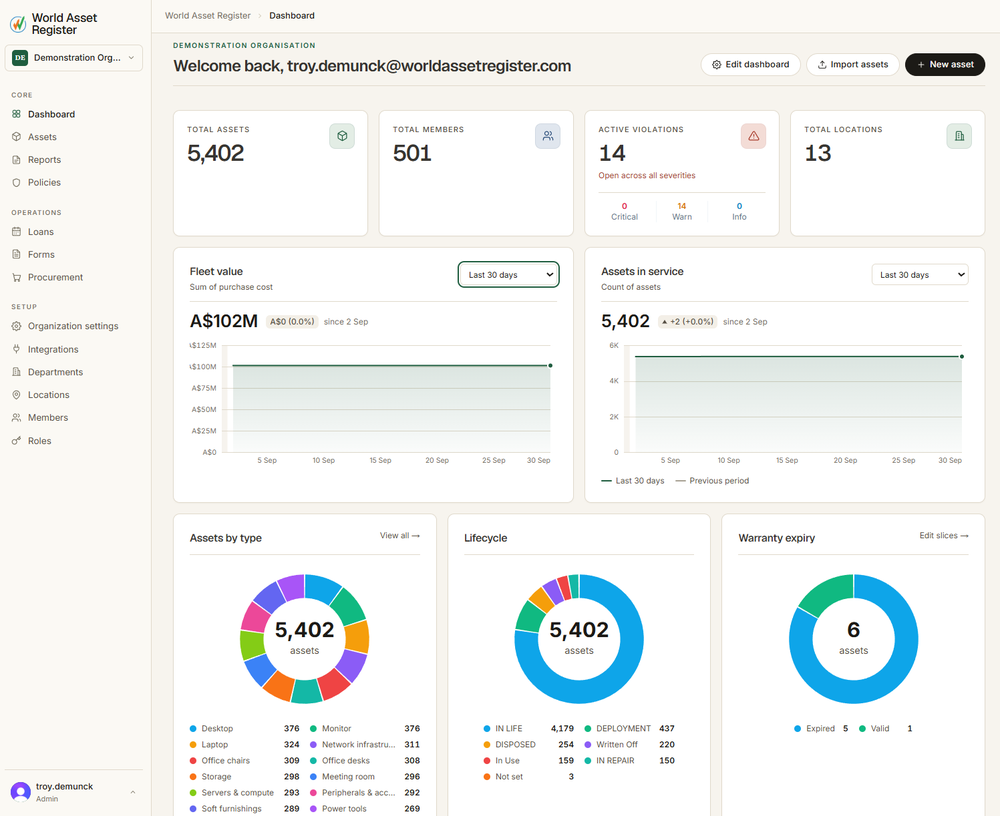Expand the troy.demunck account menu chevron

tap(133, 792)
